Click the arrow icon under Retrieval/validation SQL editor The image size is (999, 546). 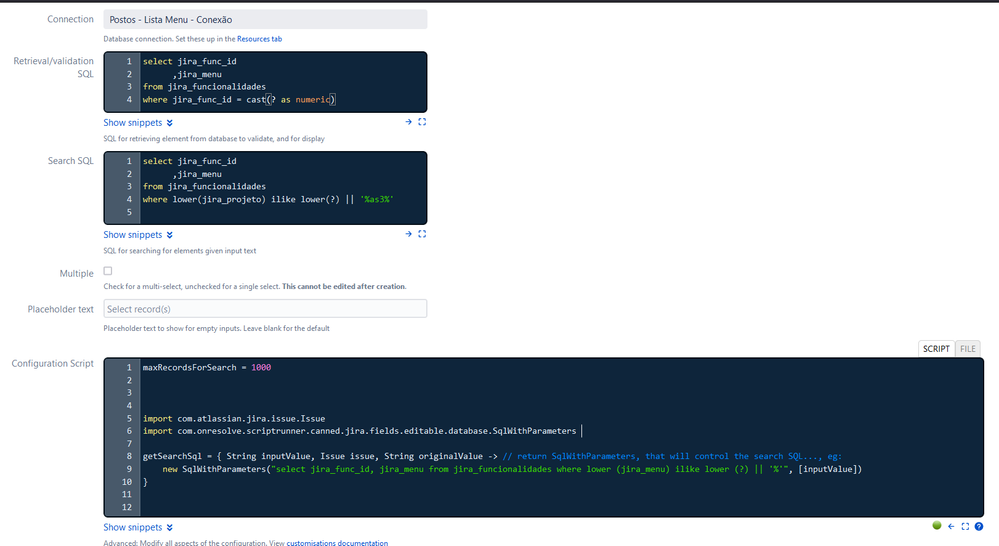point(408,122)
